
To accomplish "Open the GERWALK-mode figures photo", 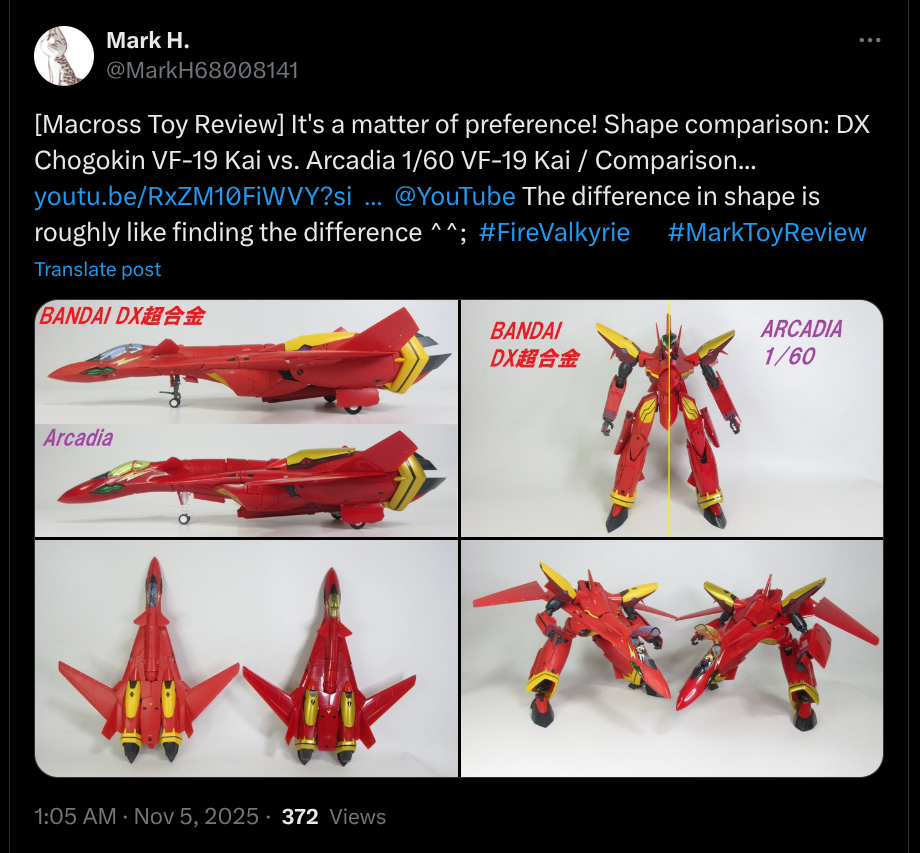I will (672, 658).
